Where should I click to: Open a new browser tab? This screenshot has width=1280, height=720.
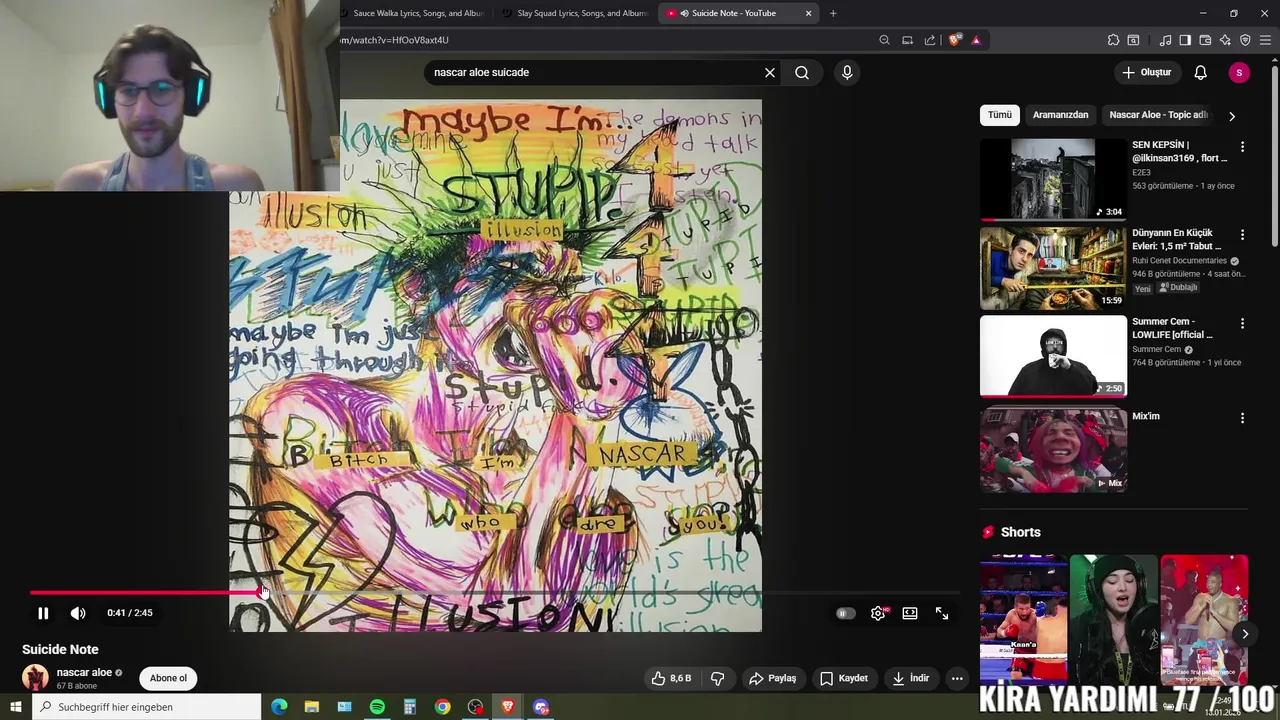[x=833, y=13]
